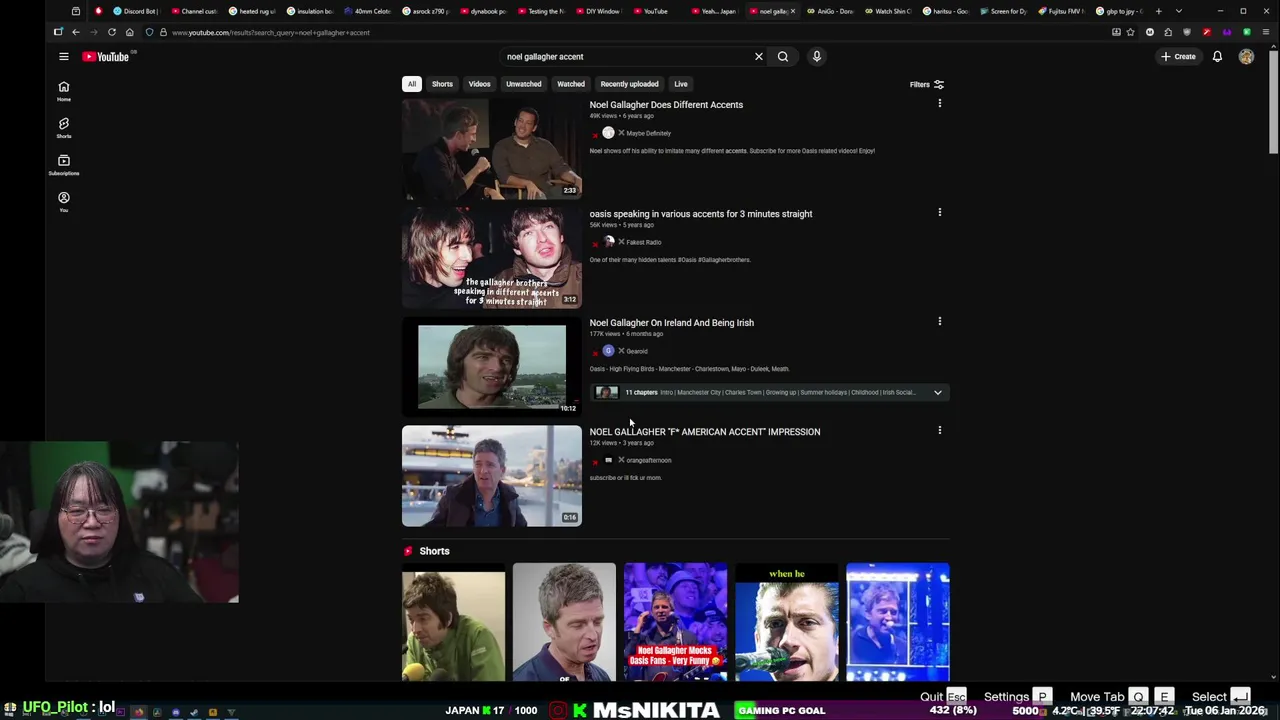Open the Filters button for search results
The width and height of the screenshot is (1280, 720).
pyautogui.click(x=927, y=85)
